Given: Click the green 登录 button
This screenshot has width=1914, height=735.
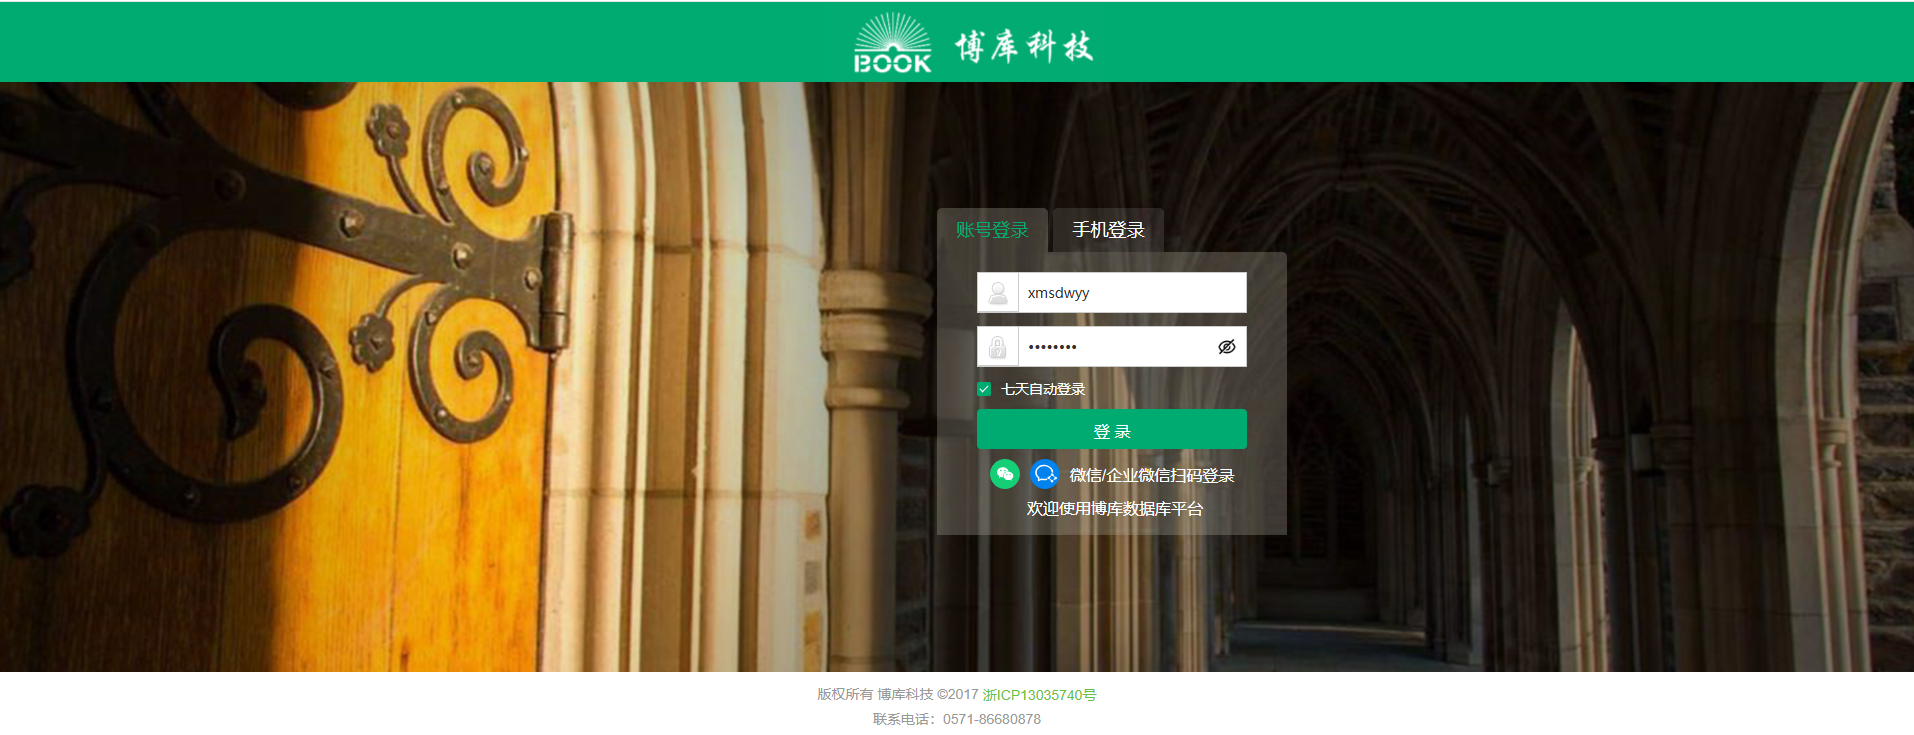Looking at the screenshot, I should click(x=1112, y=430).
